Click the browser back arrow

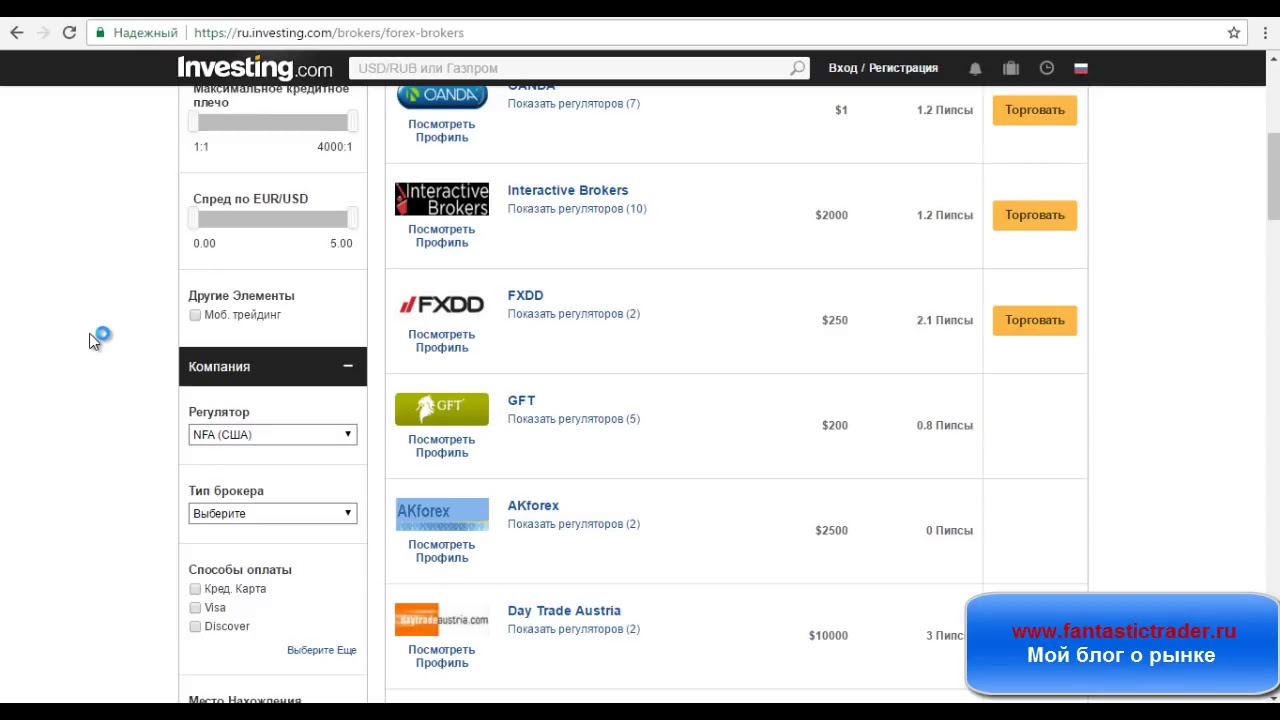[x=17, y=33]
